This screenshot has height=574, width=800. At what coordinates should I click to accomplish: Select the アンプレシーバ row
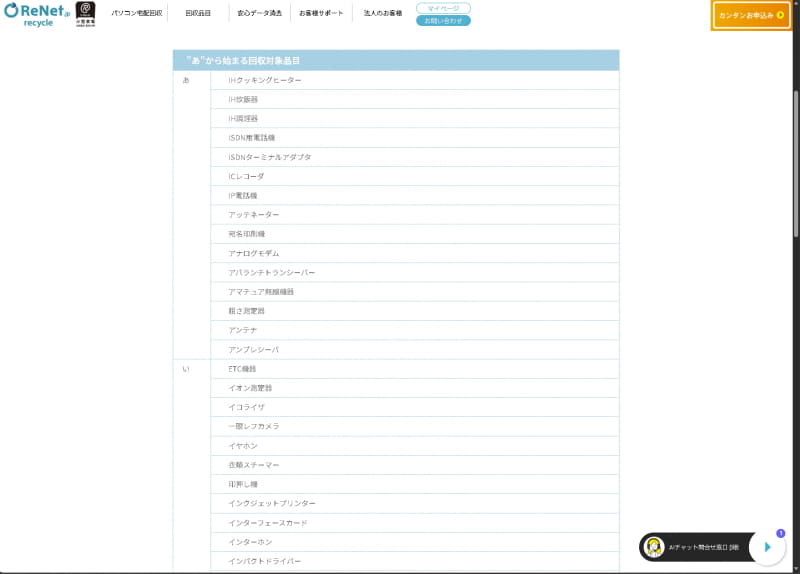point(415,350)
